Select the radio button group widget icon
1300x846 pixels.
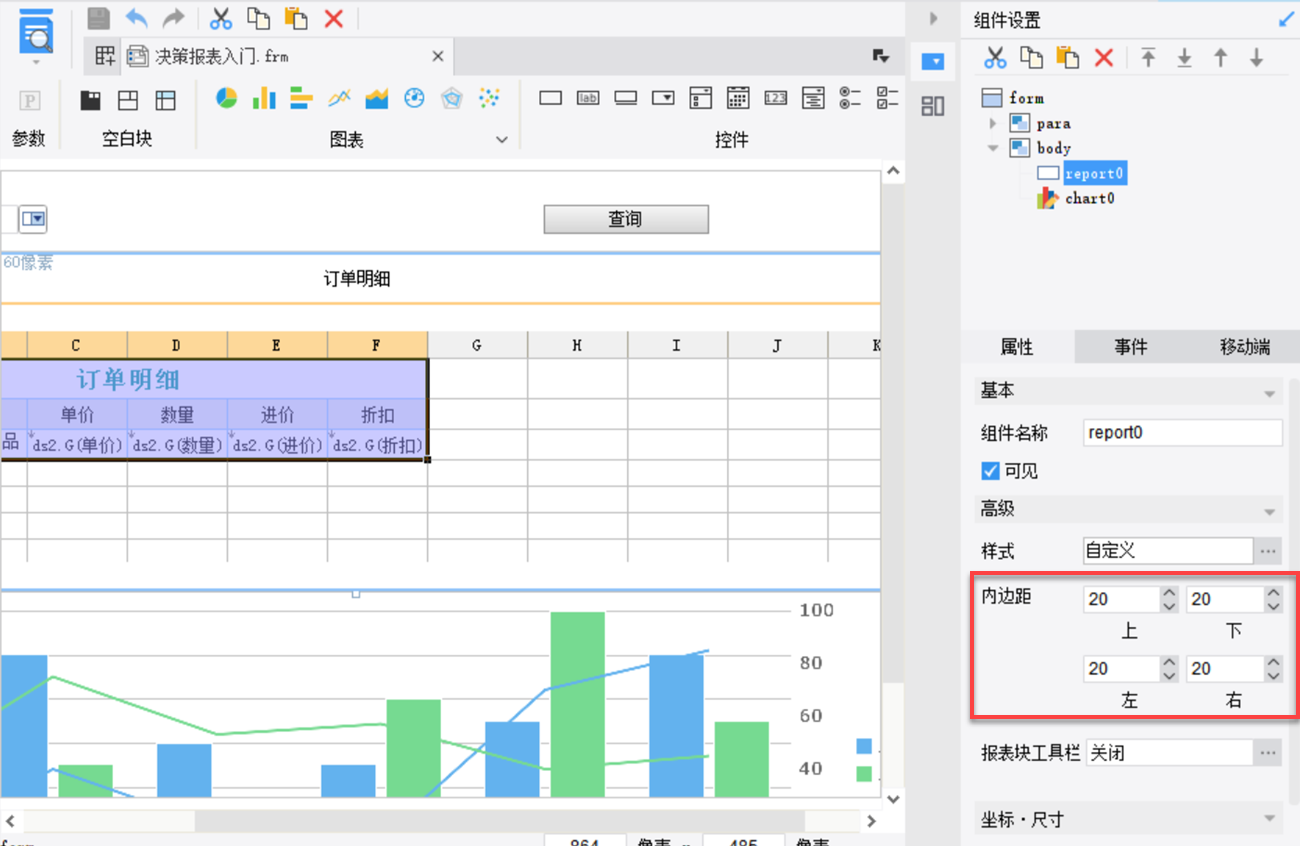pyautogui.click(x=850, y=98)
